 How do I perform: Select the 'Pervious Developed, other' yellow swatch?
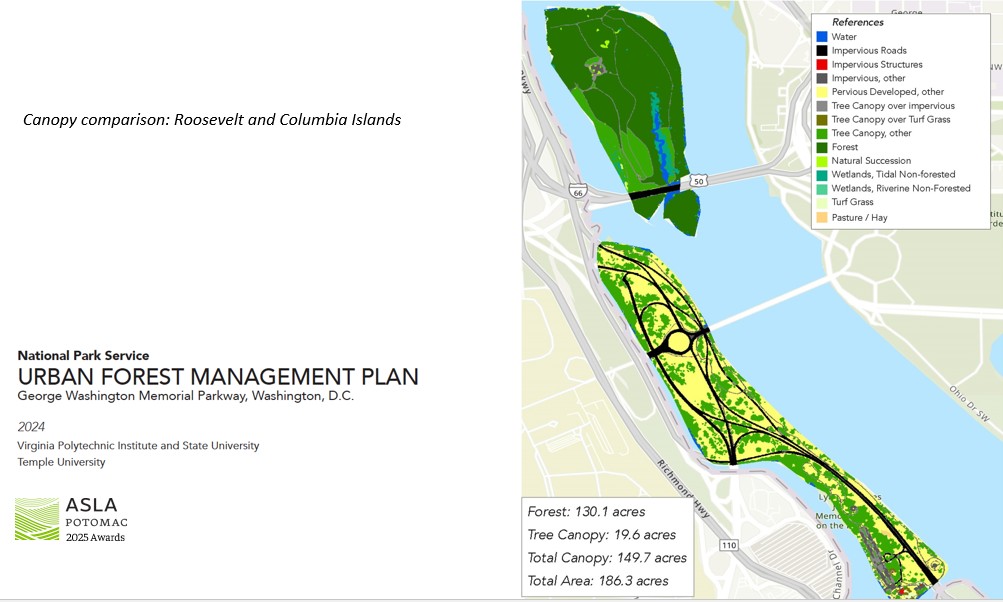[x=822, y=92]
